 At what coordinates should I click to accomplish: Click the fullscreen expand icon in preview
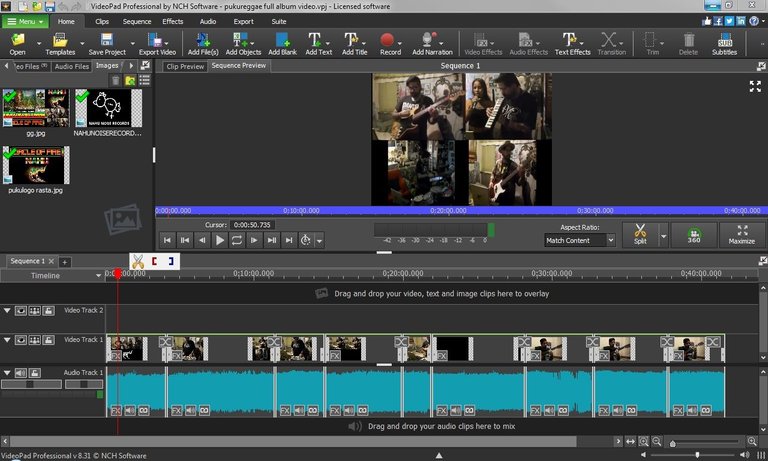[755, 86]
